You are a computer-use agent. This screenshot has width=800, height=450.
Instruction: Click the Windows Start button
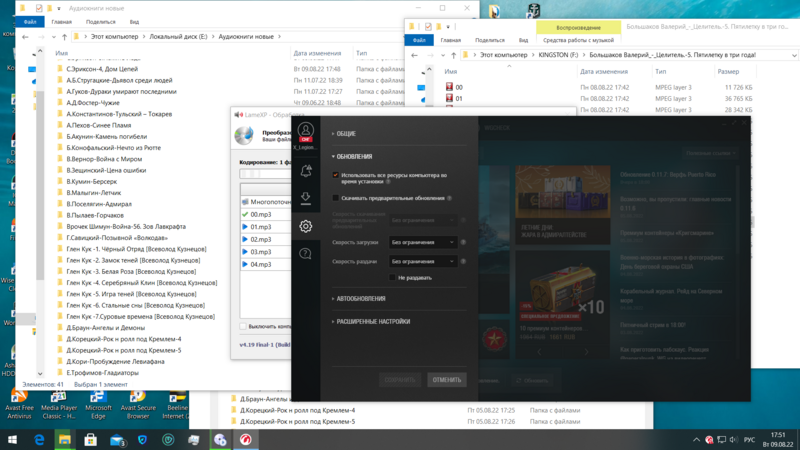pyautogui.click(x=12, y=440)
